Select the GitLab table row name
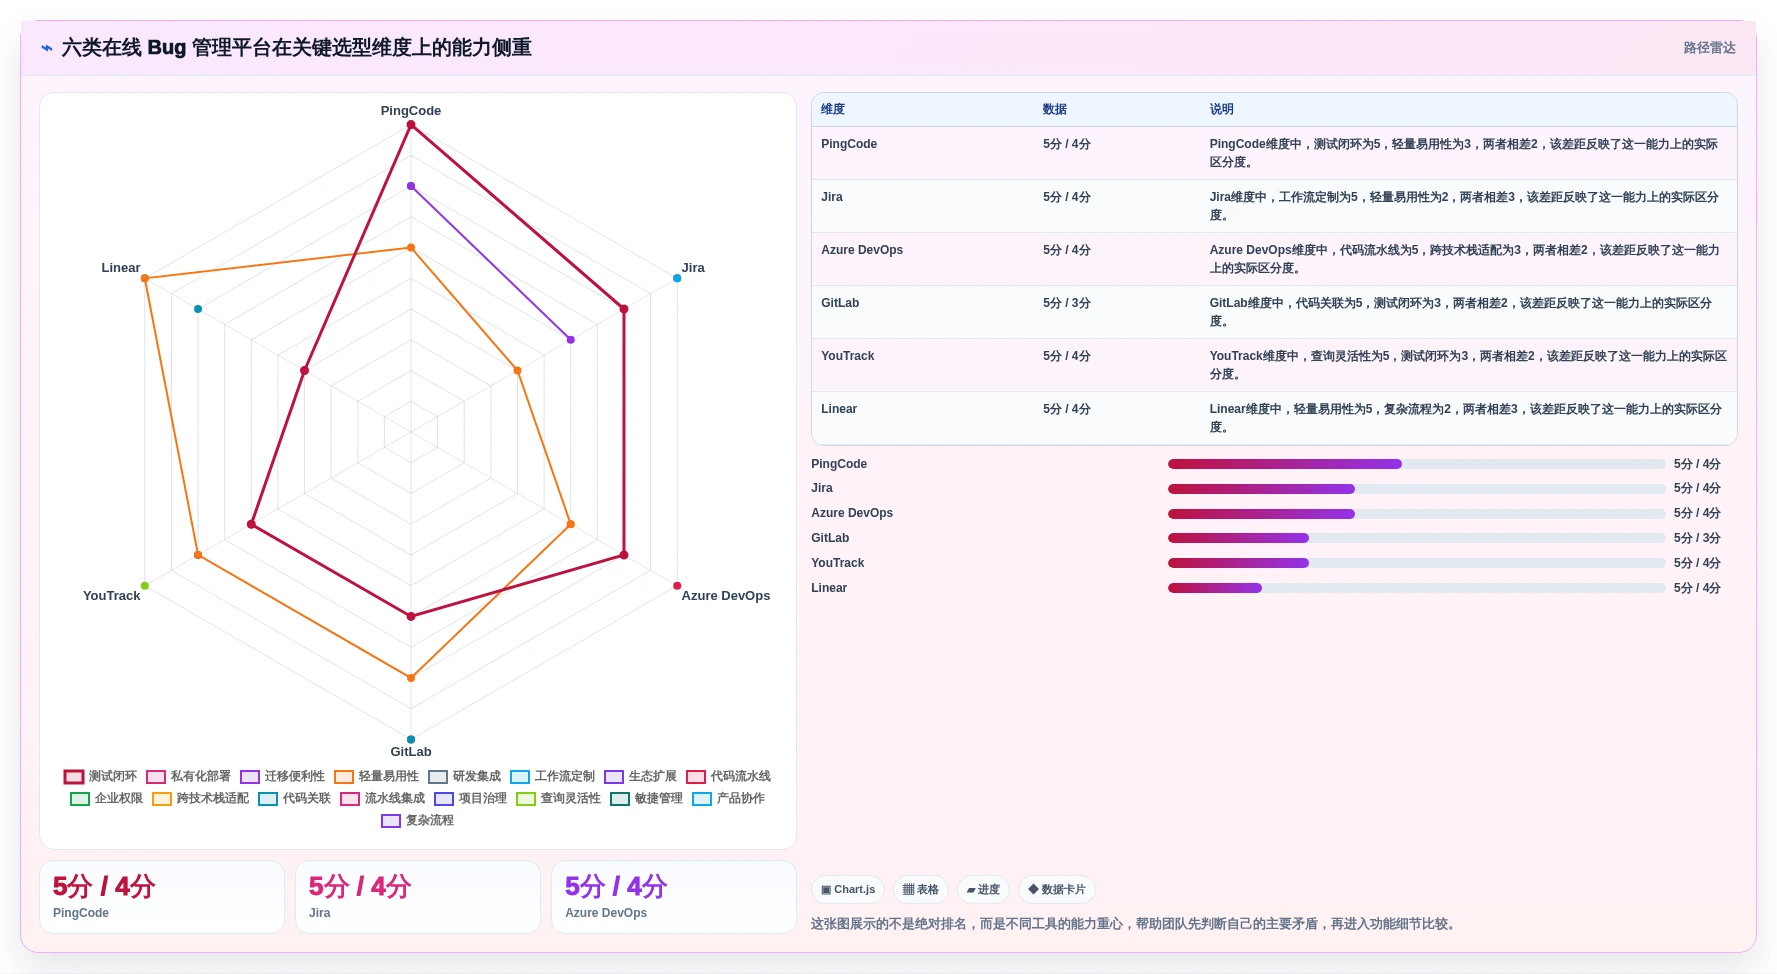 click(840, 303)
